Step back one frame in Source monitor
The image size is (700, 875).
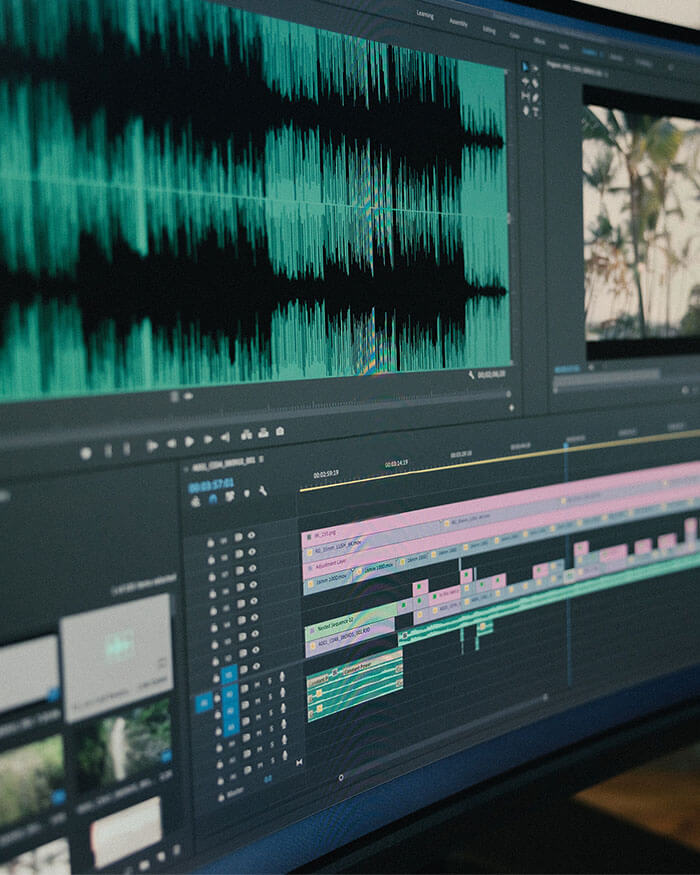[171, 443]
